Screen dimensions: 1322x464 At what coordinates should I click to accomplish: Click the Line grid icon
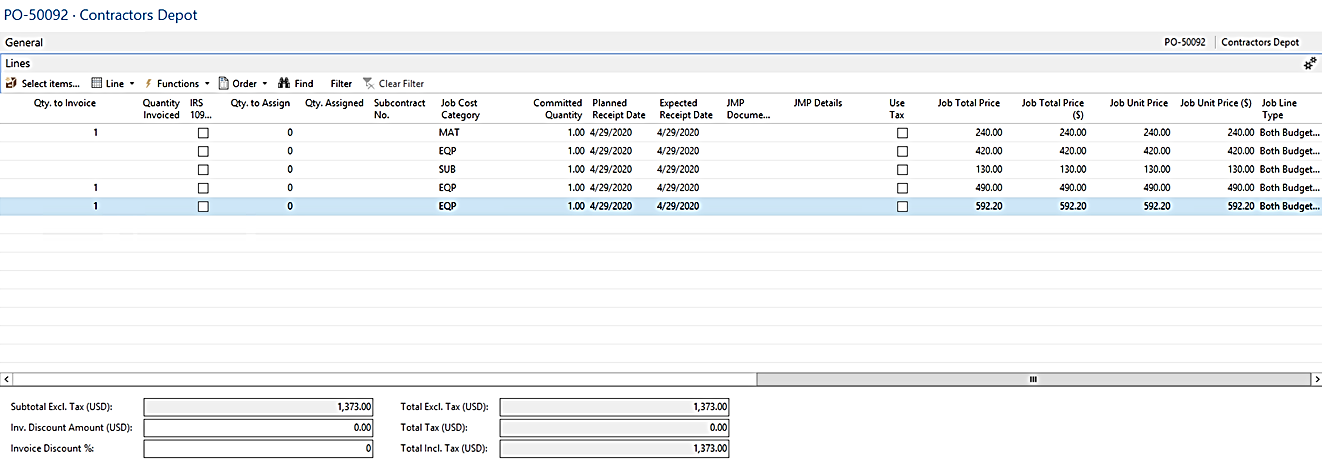(97, 84)
